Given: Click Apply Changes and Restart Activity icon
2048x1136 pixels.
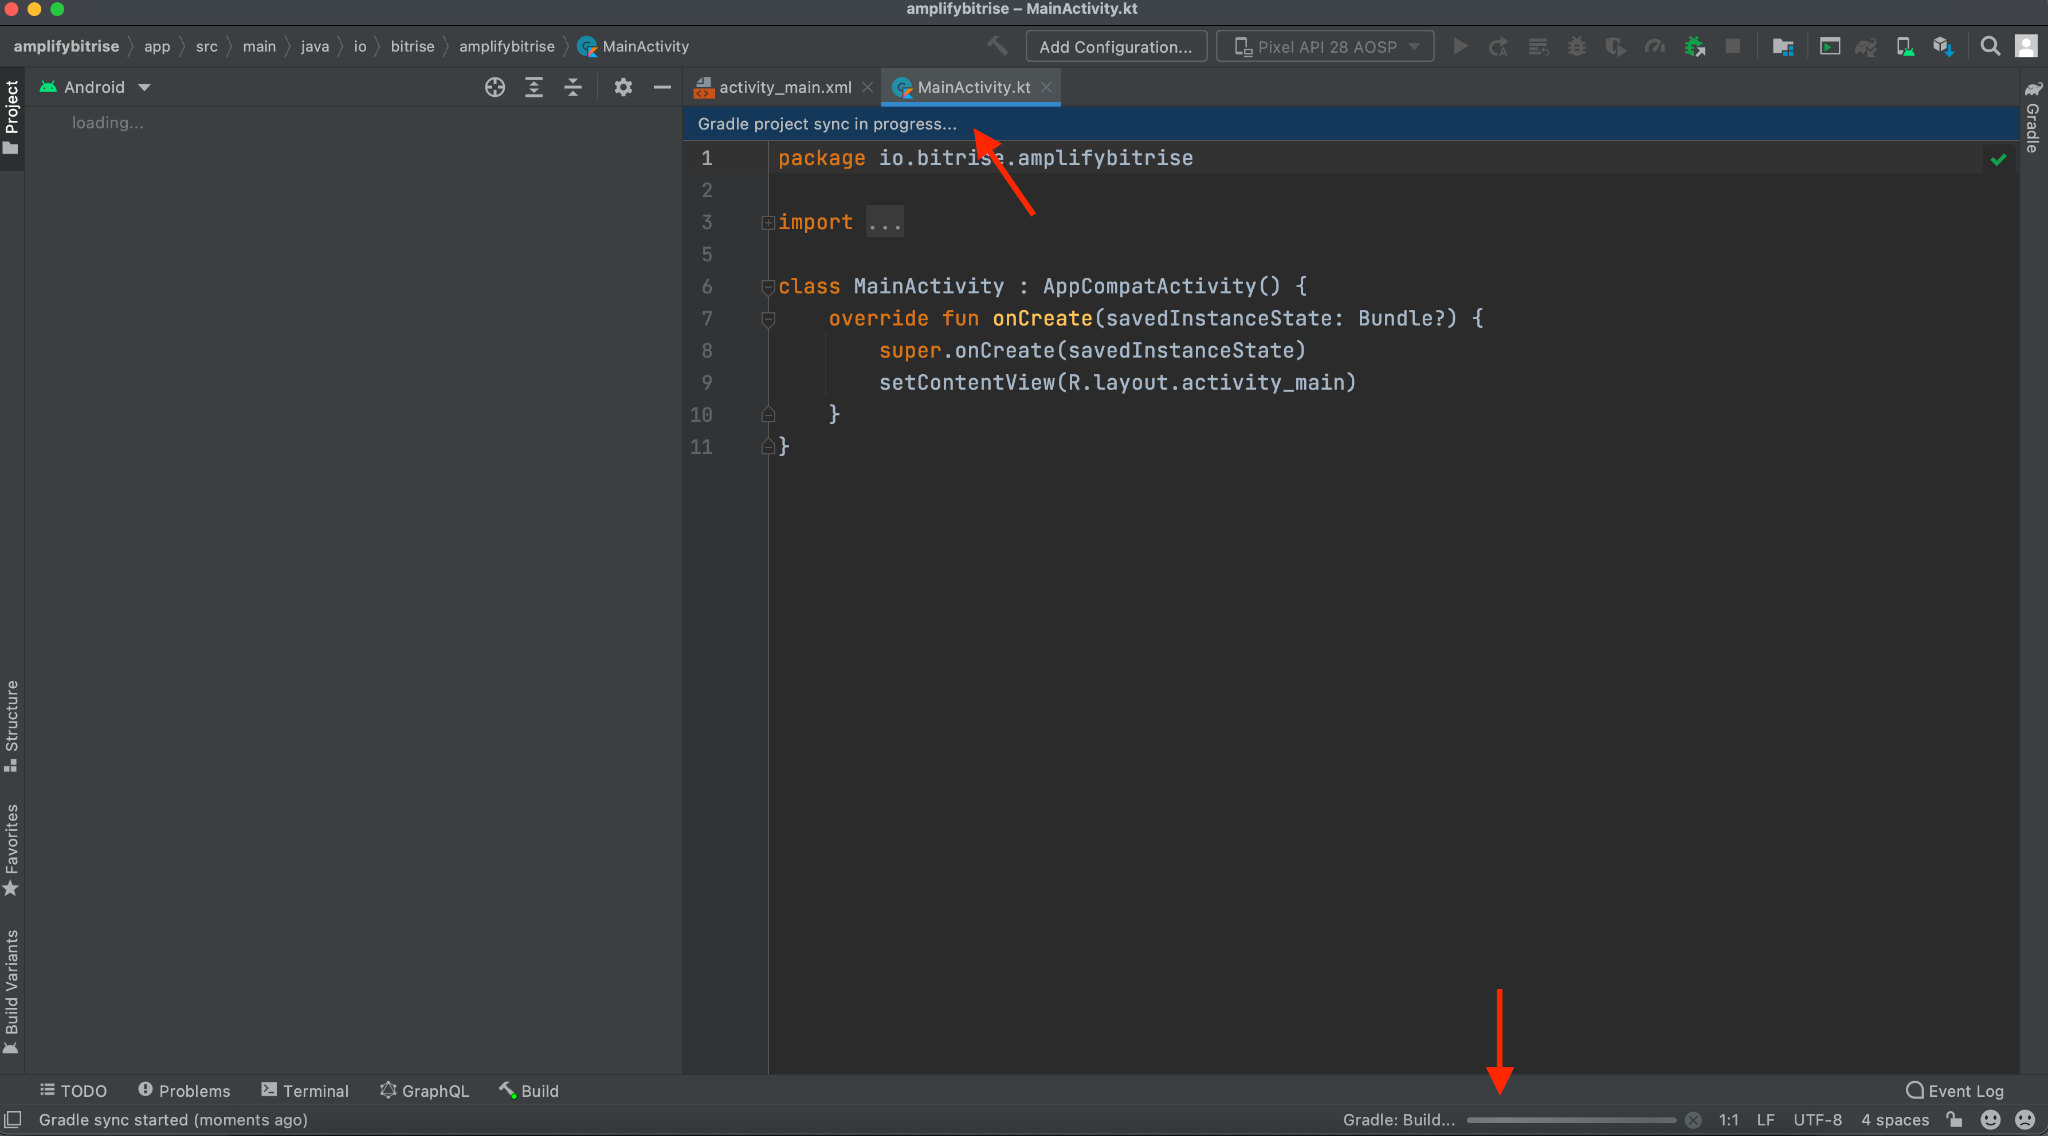Looking at the screenshot, I should tap(1498, 46).
